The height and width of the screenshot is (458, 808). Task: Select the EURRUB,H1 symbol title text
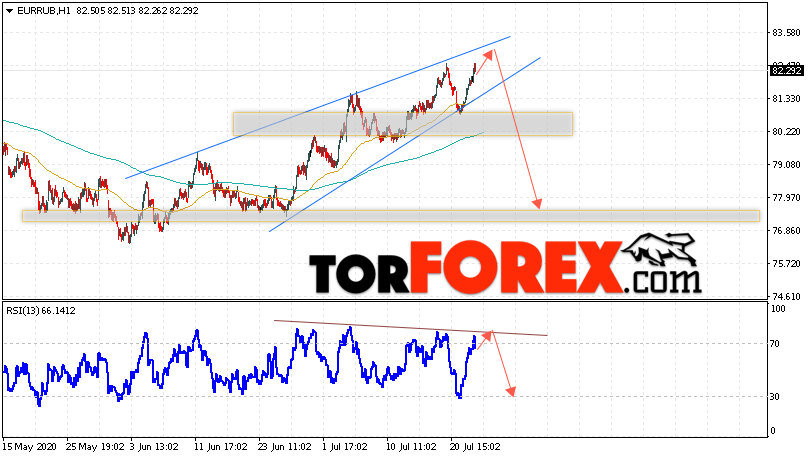pyautogui.click(x=43, y=11)
